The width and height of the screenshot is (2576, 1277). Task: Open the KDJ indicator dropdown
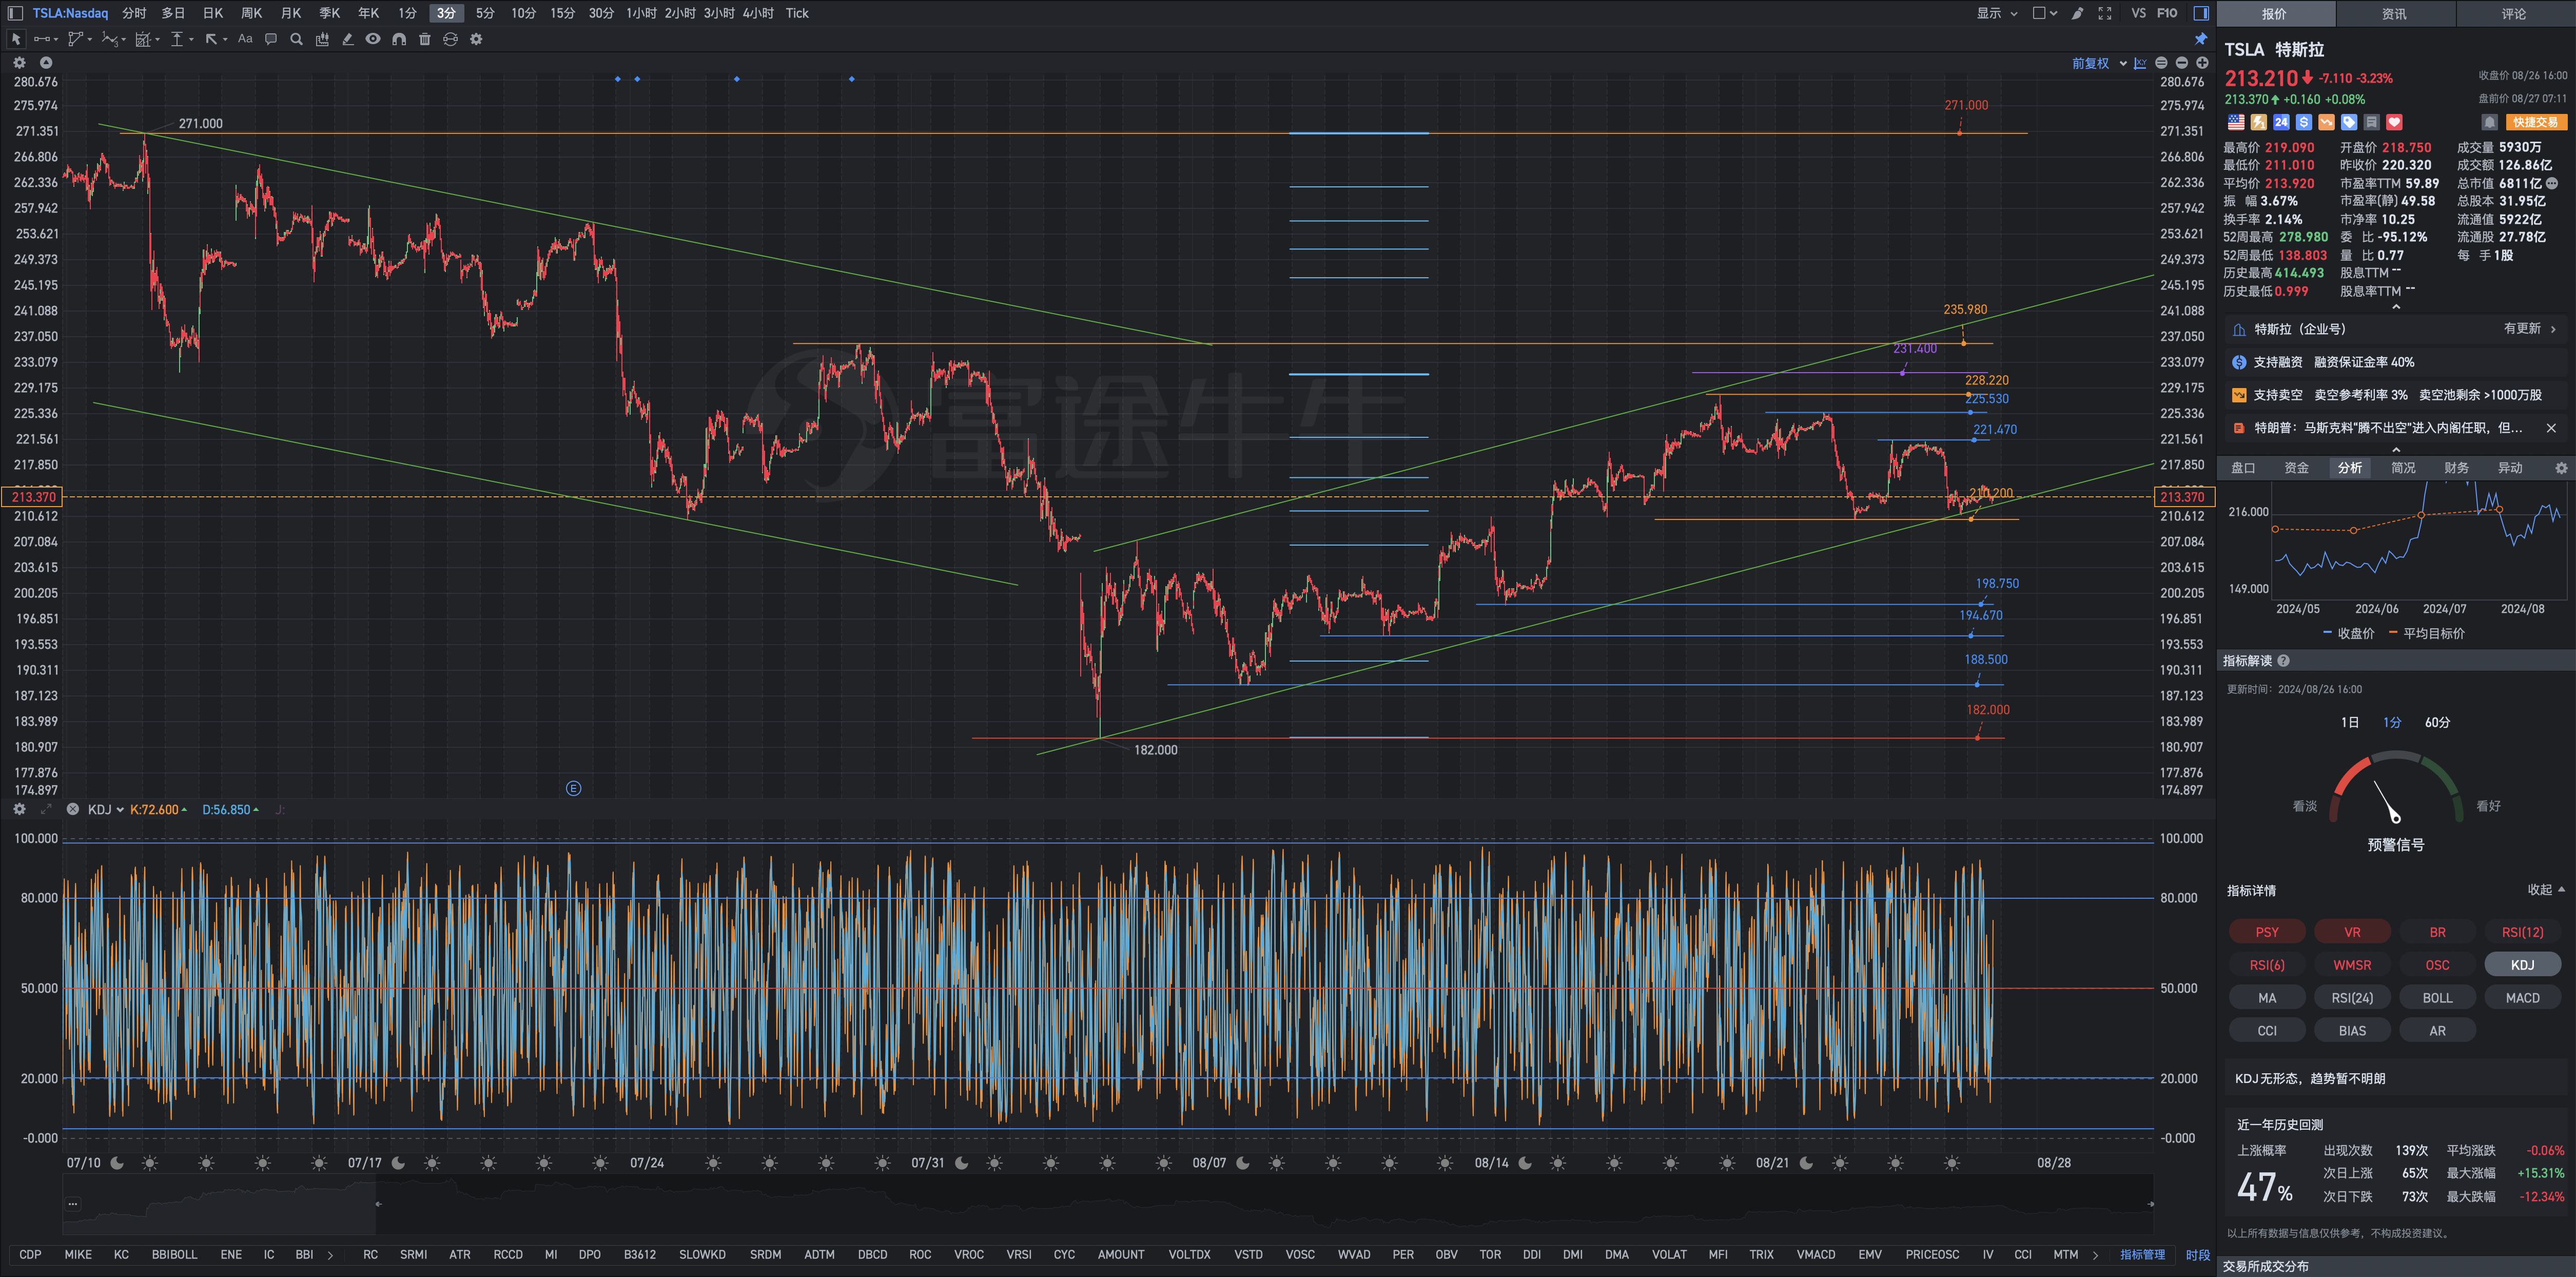pyautogui.click(x=106, y=809)
